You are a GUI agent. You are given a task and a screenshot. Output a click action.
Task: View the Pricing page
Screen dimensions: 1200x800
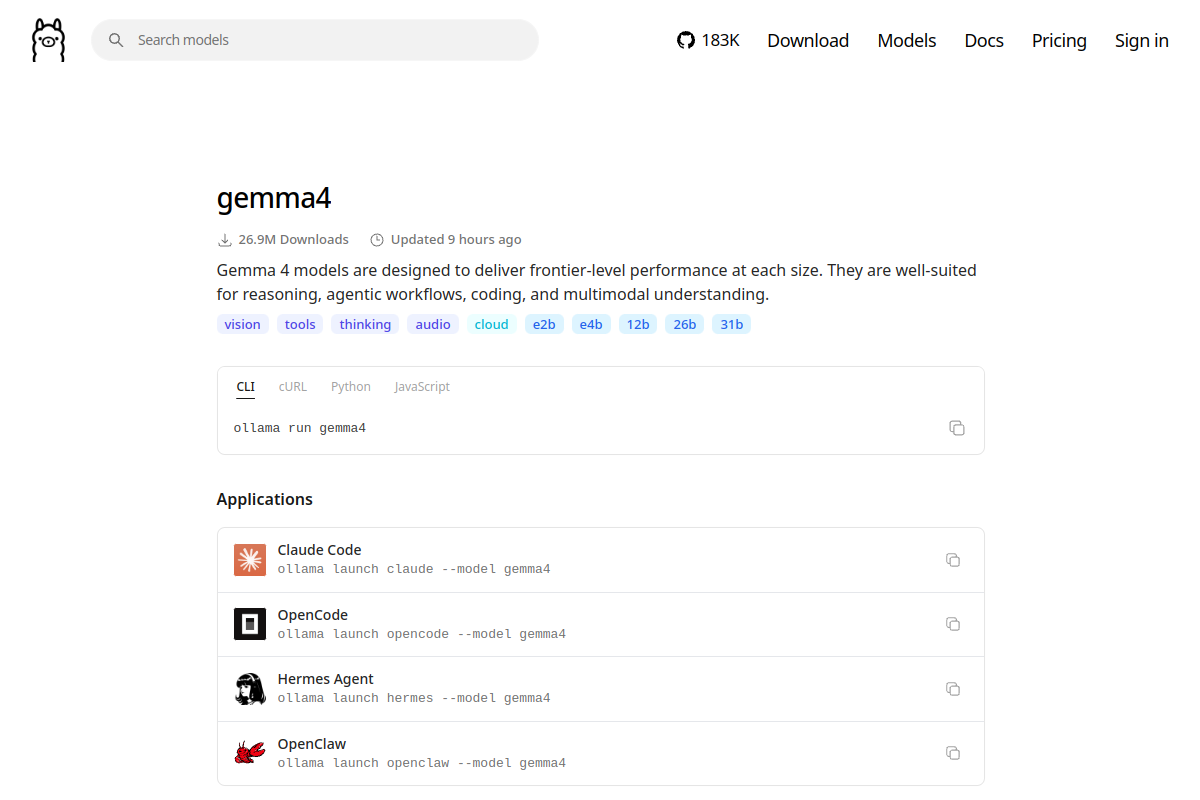coord(1059,40)
